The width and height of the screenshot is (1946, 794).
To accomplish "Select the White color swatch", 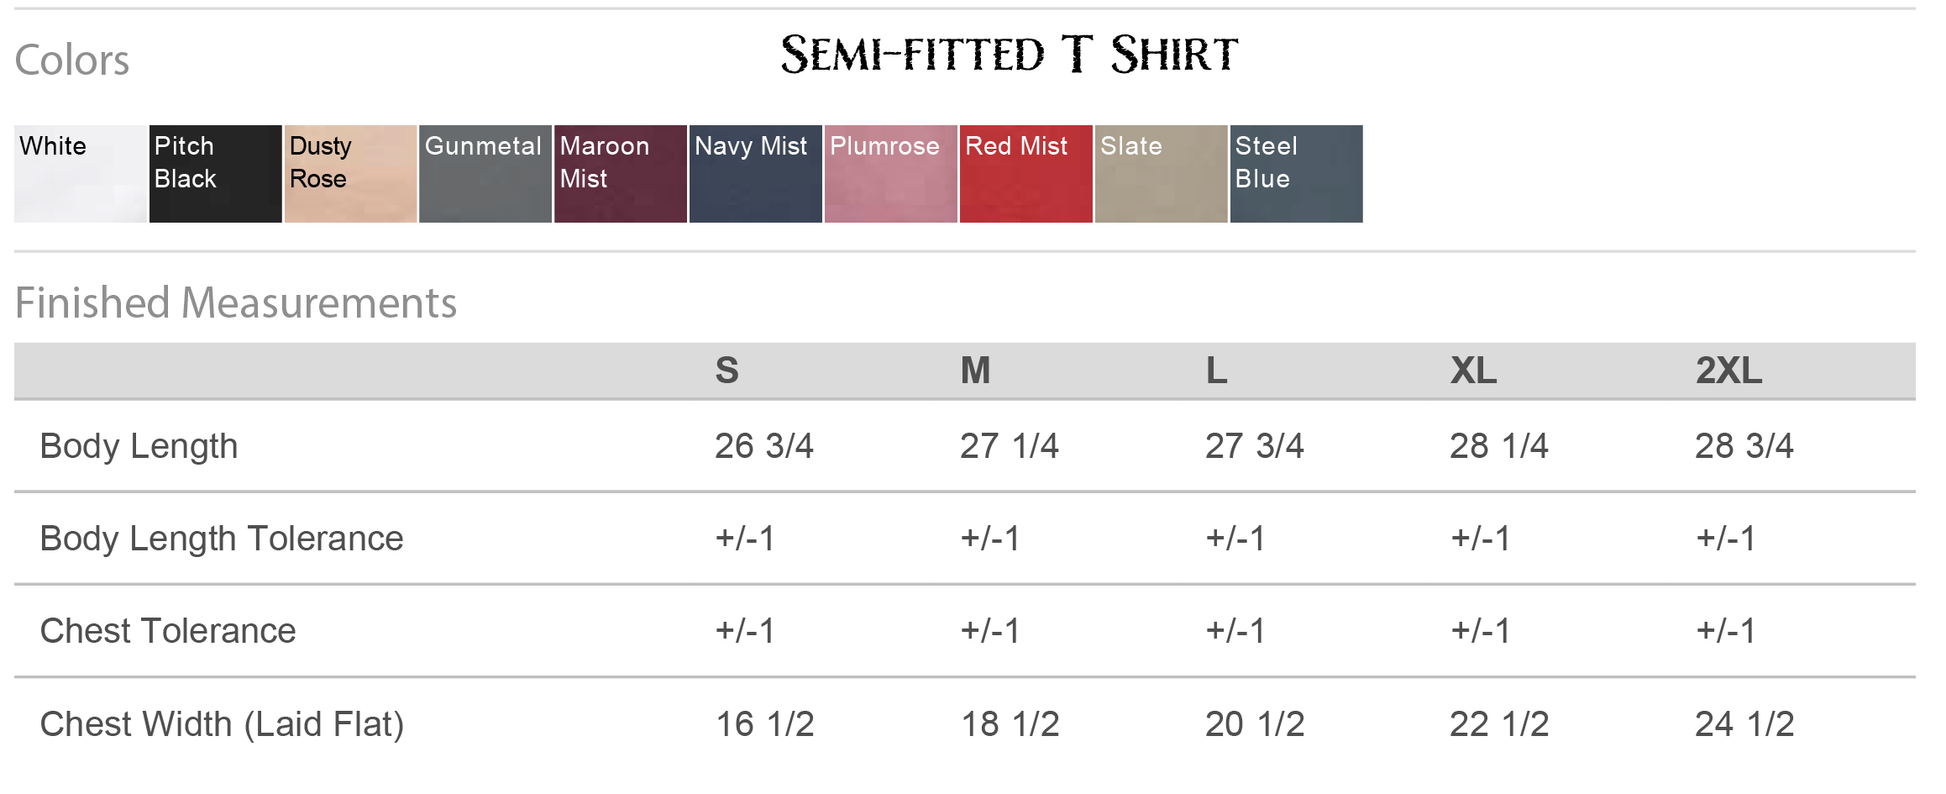I will coord(80,173).
